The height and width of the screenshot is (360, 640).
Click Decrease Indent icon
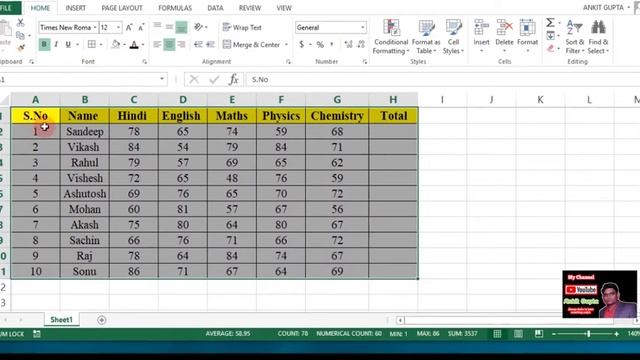click(x=198, y=44)
